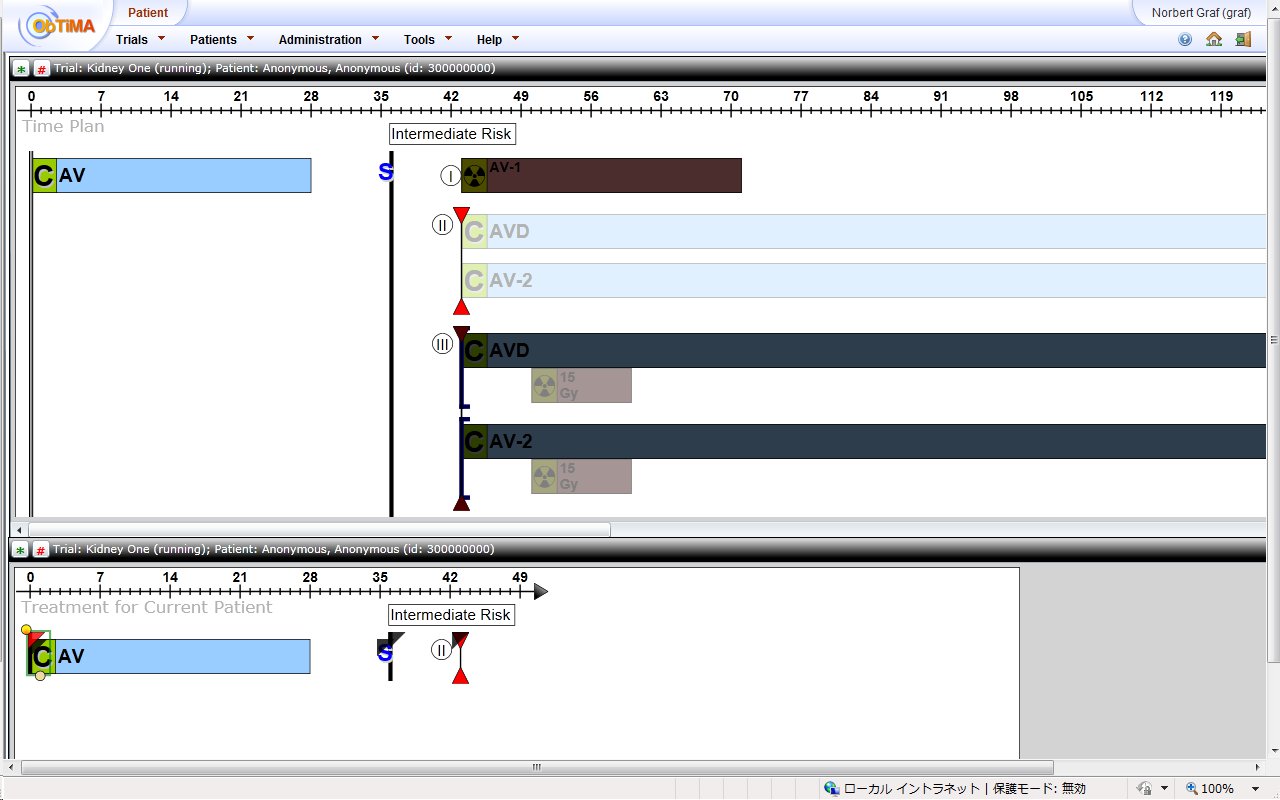Log out using the door exit icon
The height and width of the screenshot is (800, 1280).
pyautogui.click(x=1243, y=40)
